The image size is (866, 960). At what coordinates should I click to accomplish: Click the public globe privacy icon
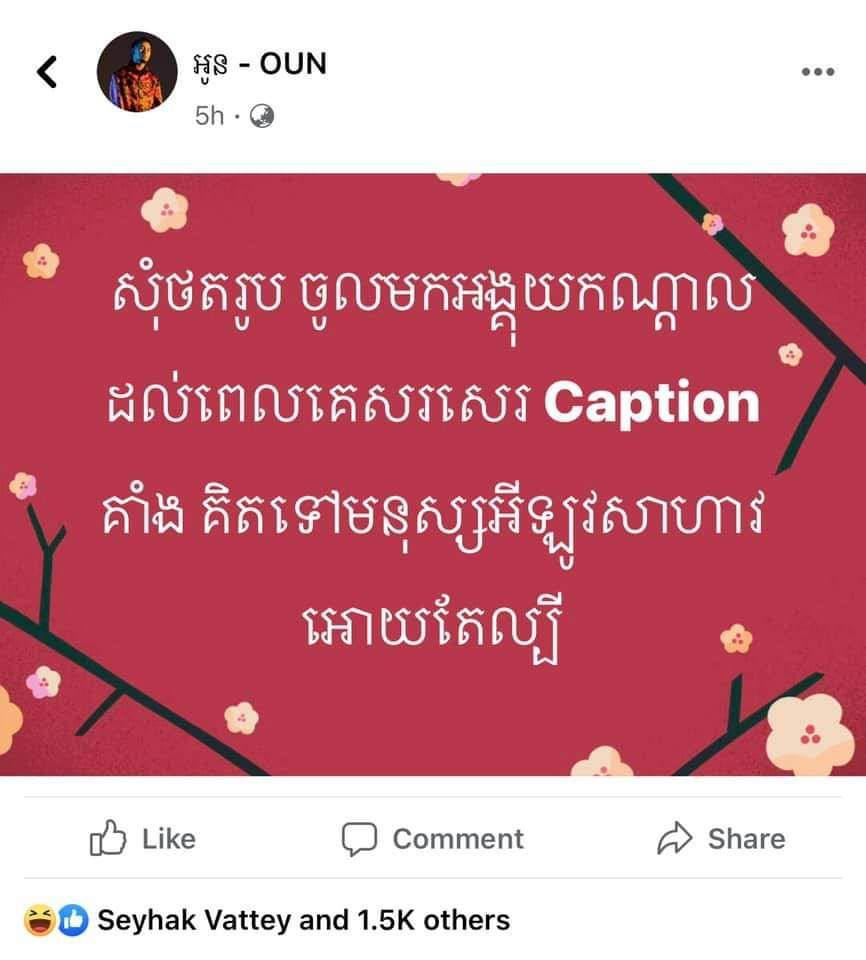[262, 116]
